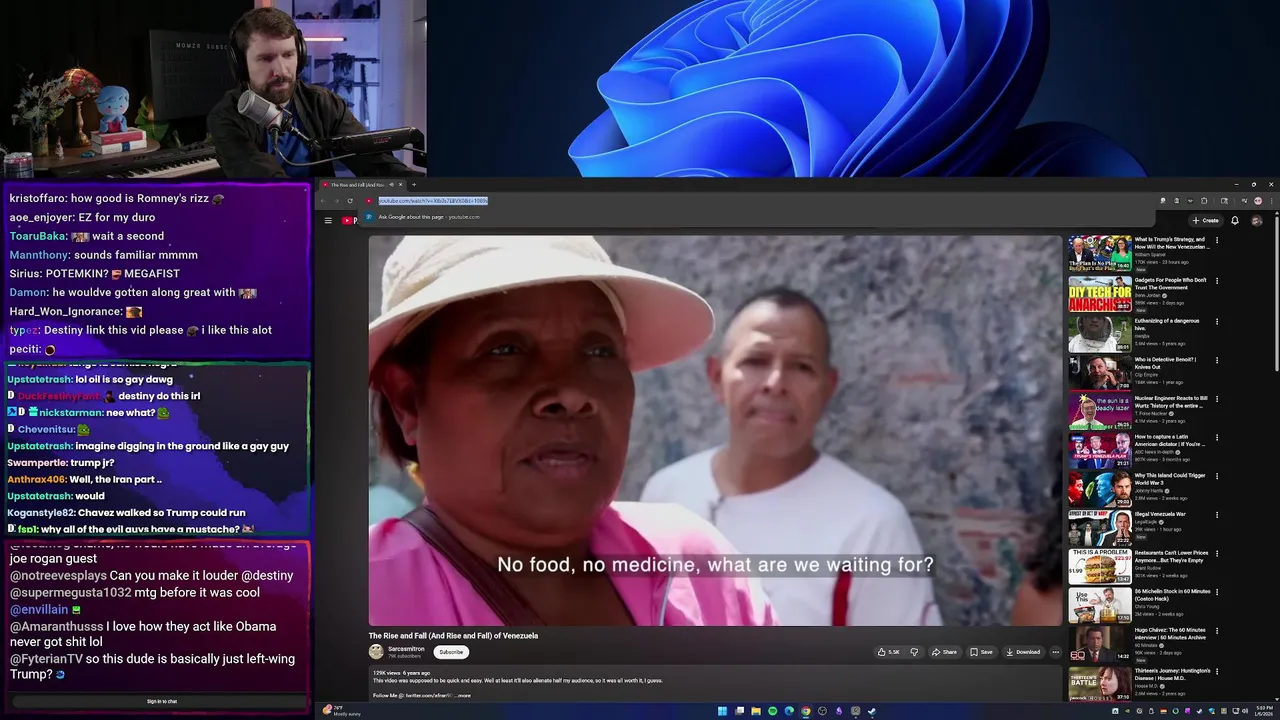1280x720 pixels.
Task: Dislike the video with thumbs down
Action: pos(914,652)
